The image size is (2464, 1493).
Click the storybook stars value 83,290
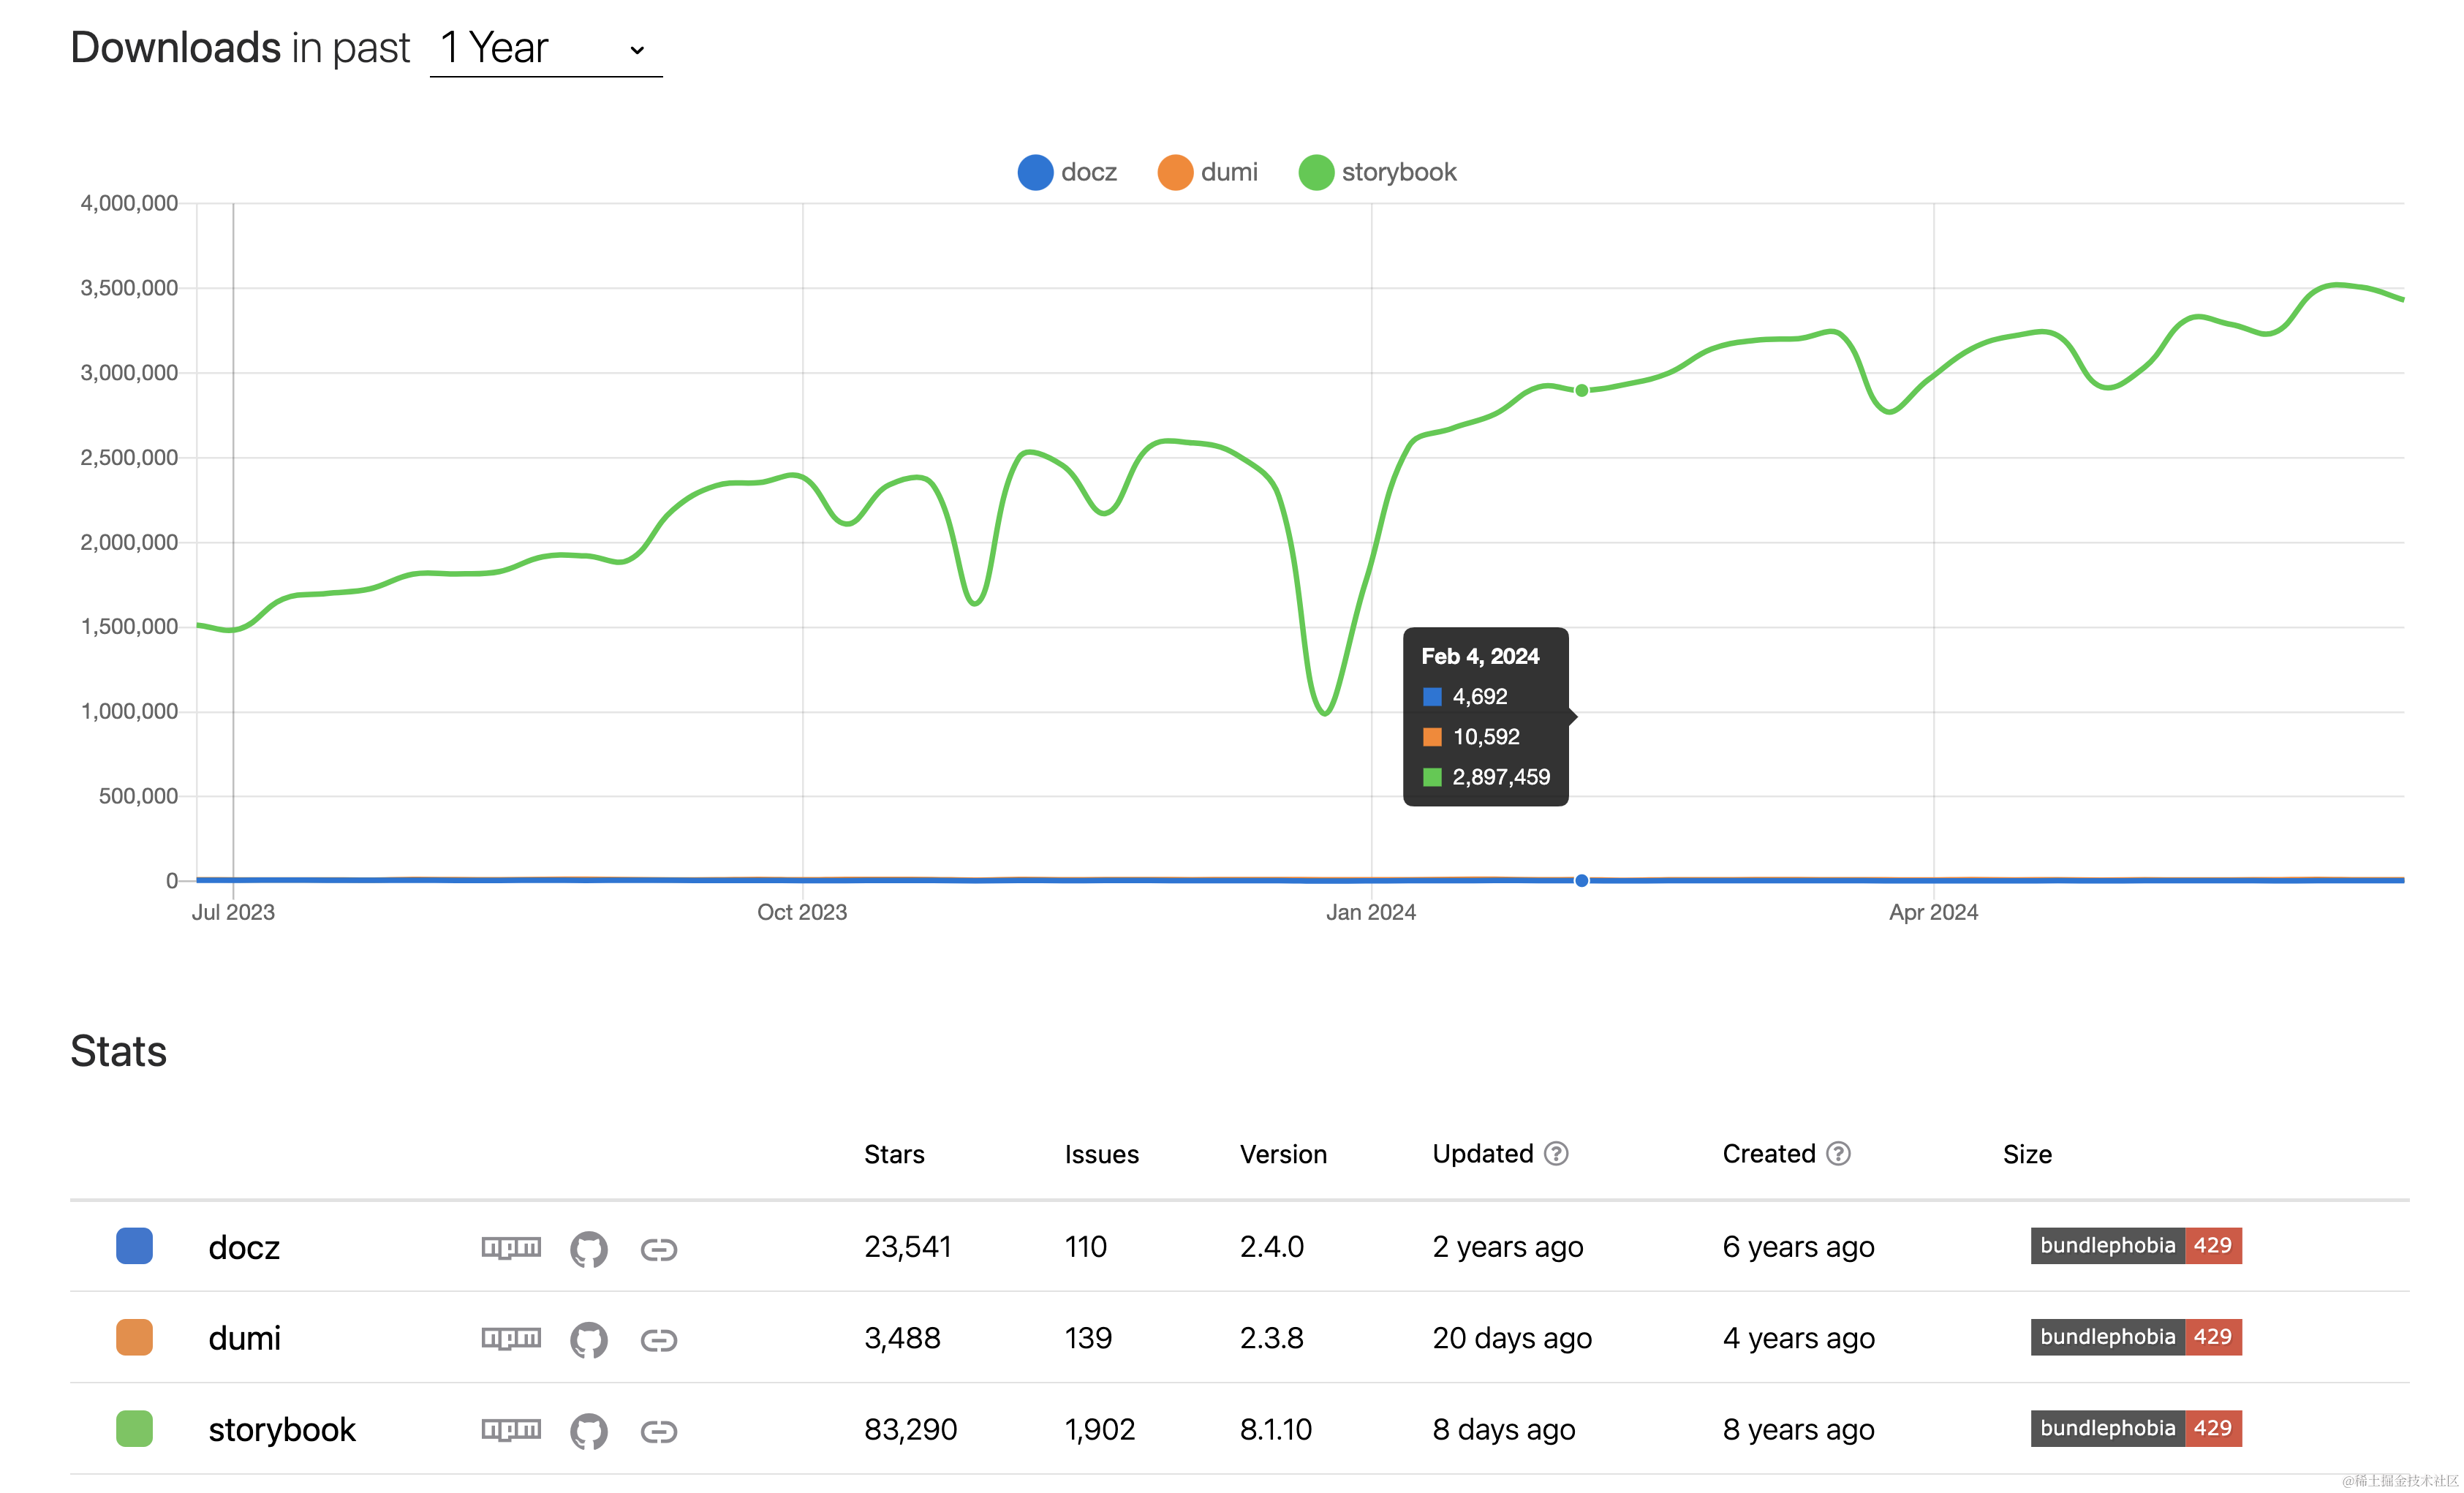[911, 1430]
